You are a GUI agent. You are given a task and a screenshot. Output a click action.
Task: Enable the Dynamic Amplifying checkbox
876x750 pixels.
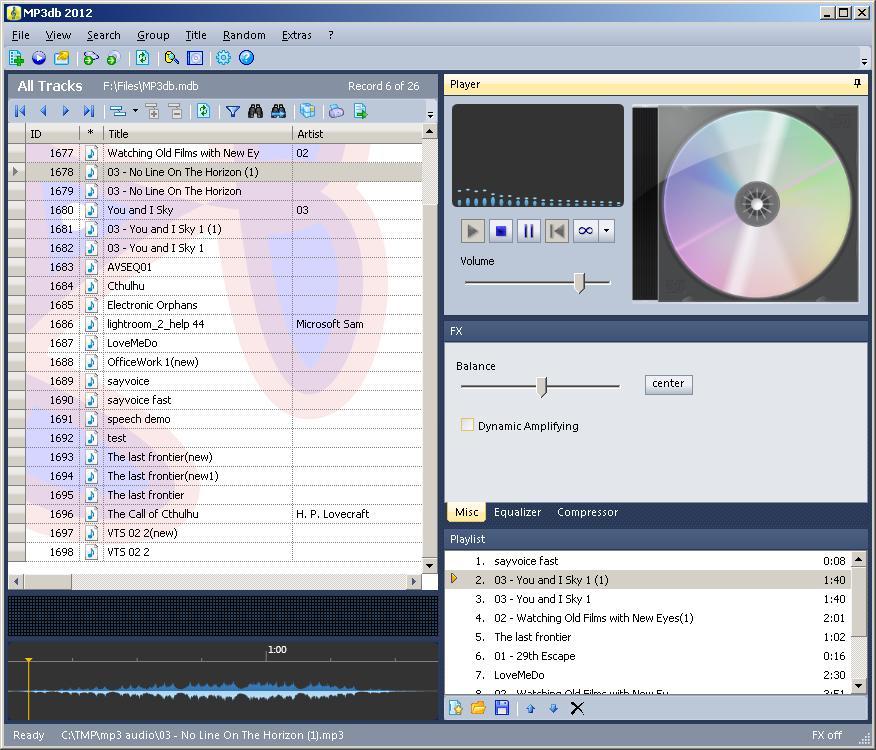pos(466,425)
